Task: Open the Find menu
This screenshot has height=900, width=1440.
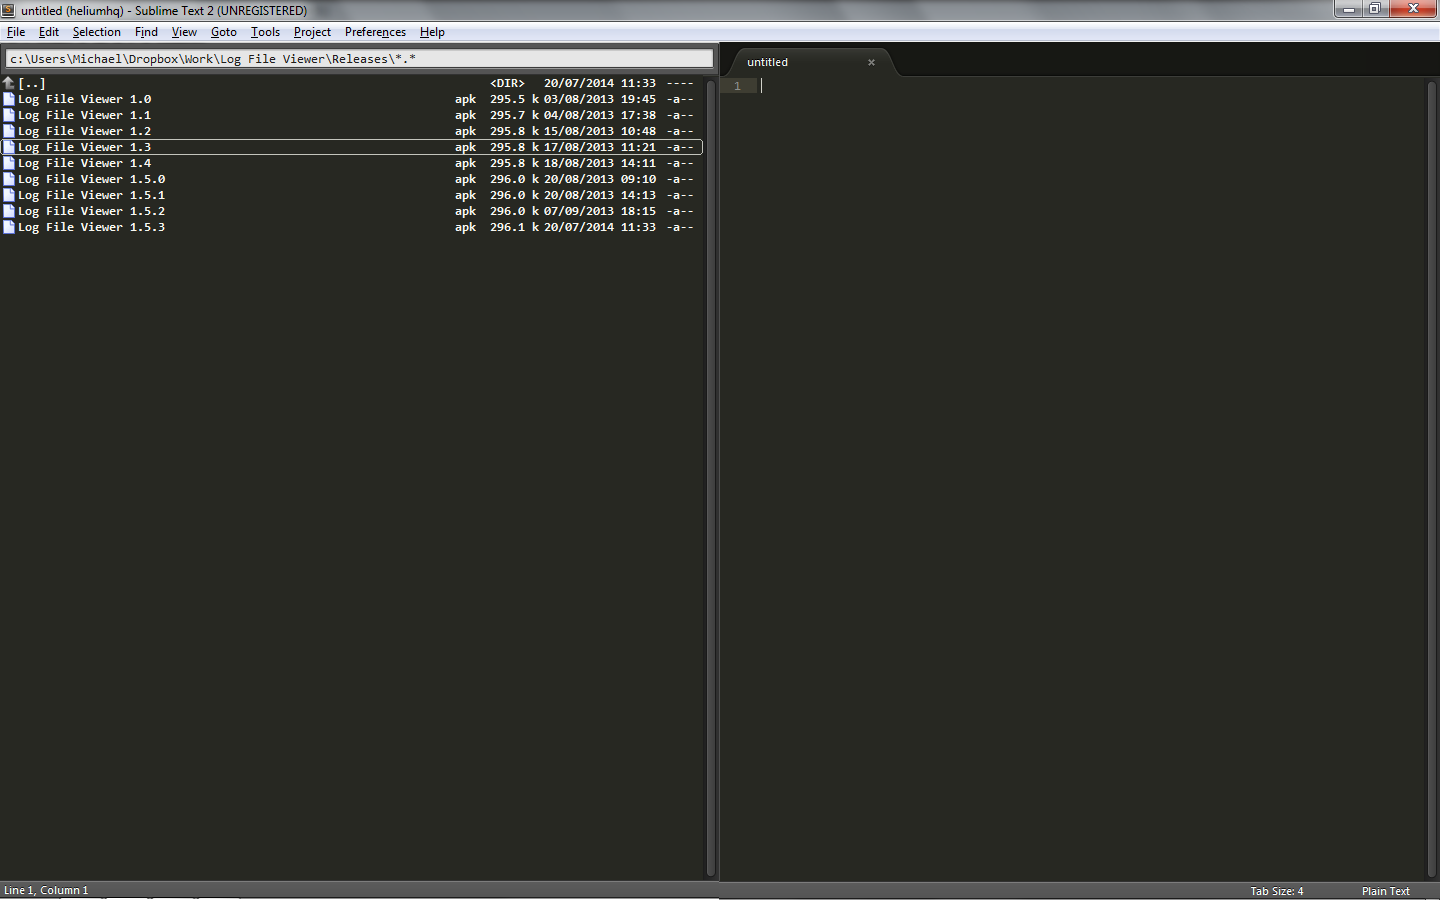Action: coord(146,32)
